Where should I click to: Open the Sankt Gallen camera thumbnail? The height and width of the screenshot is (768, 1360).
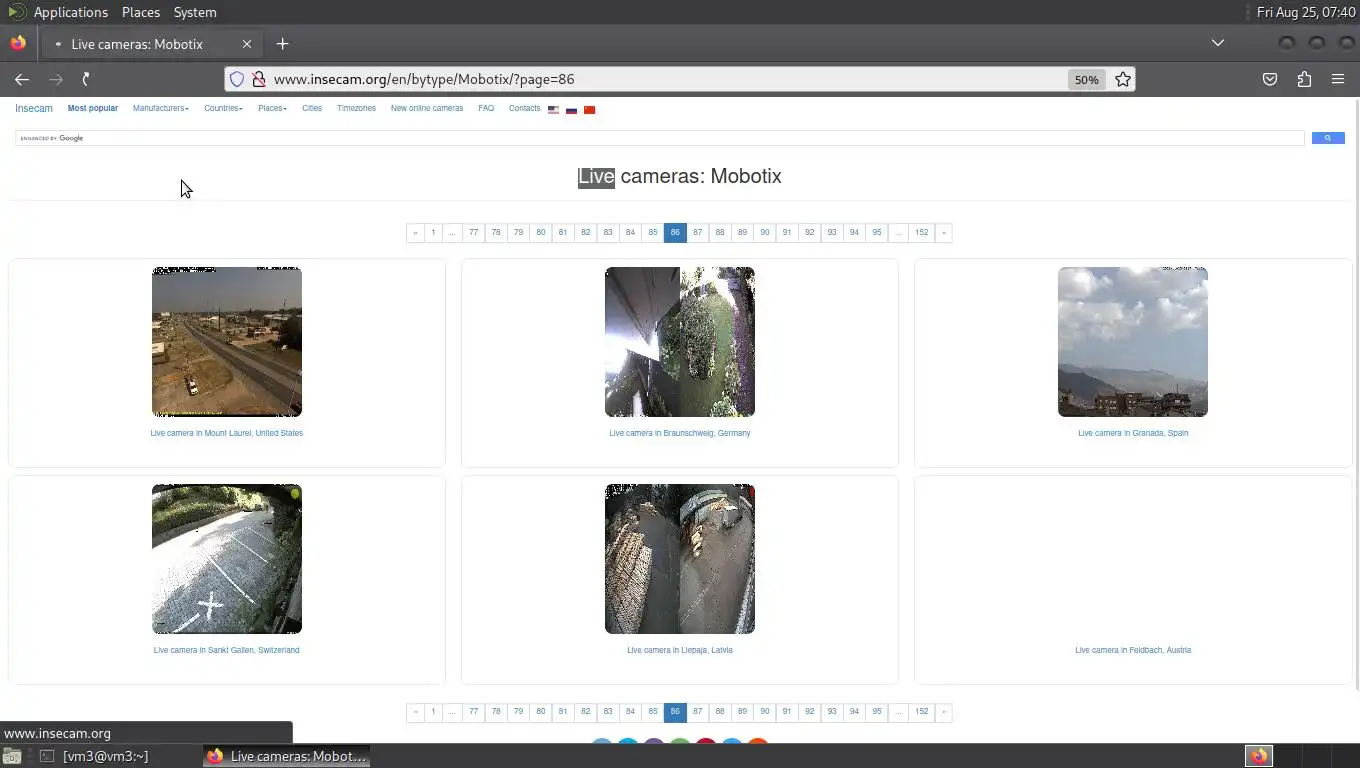click(x=227, y=559)
